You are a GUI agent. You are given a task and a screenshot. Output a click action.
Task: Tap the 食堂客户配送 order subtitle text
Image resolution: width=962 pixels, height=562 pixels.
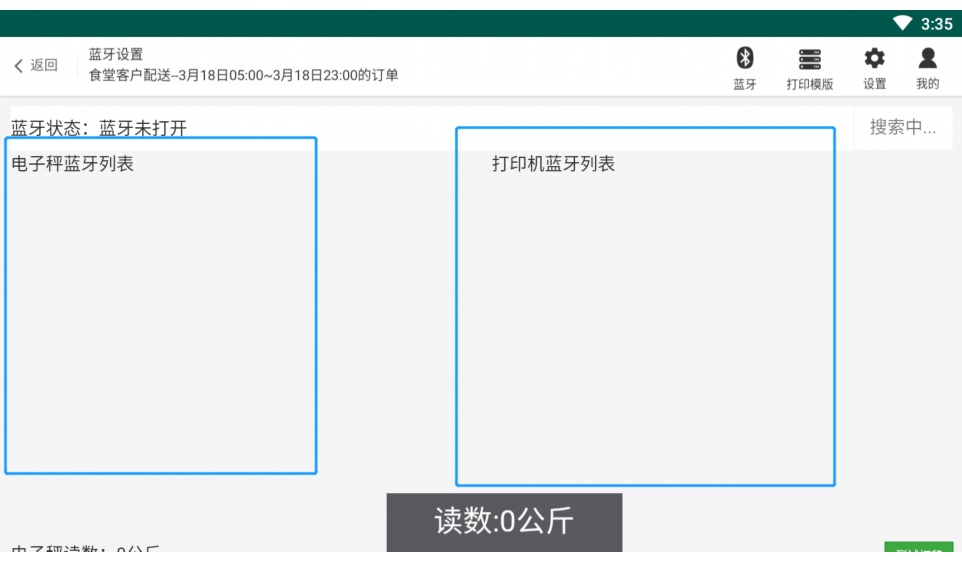point(244,76)
